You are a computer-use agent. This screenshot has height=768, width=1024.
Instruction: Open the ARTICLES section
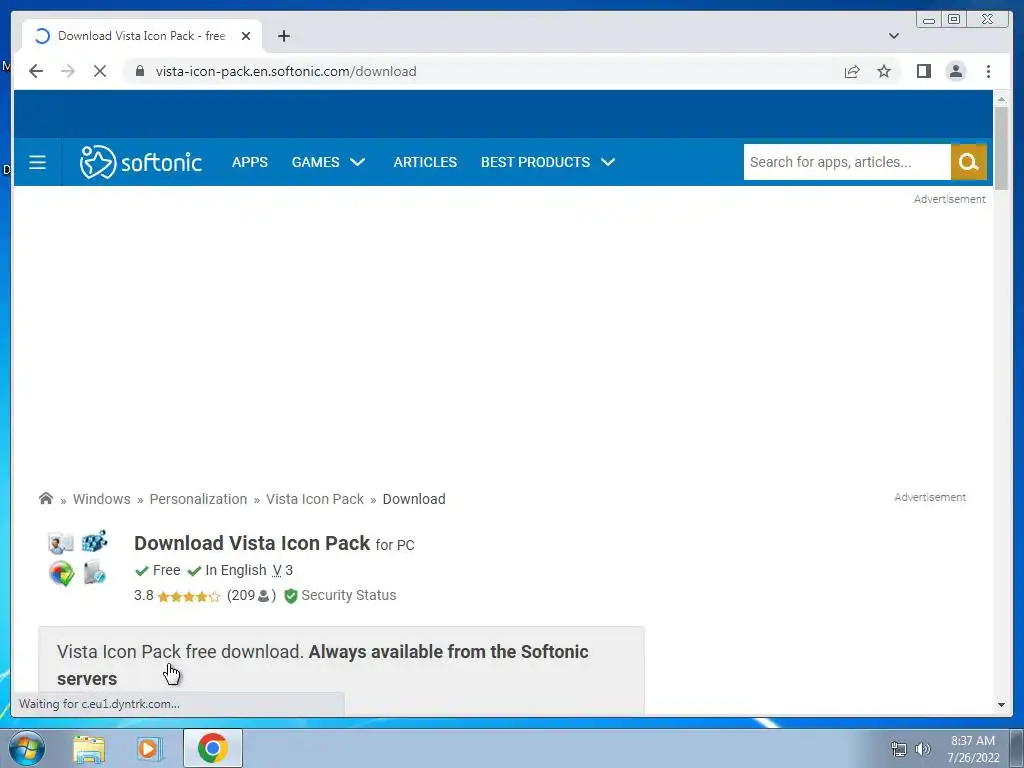point(425,162)
